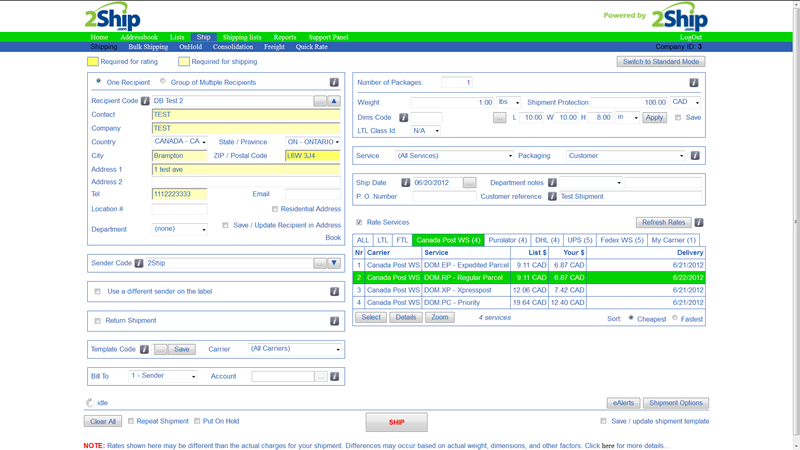This screenshot has width=800, height=450.
Task: Click LogOut link
Action: pos(691,37)
